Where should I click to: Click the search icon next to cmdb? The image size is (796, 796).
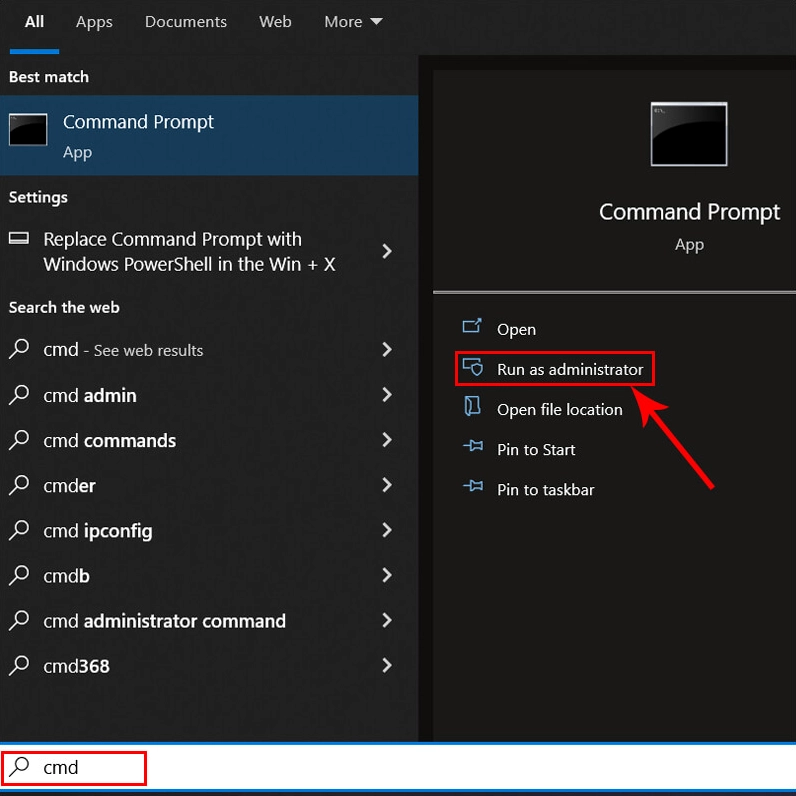click(x=19, y=575)
